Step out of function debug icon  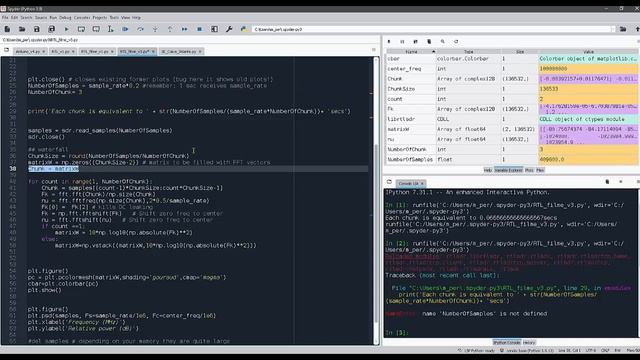tap(170, 29)
